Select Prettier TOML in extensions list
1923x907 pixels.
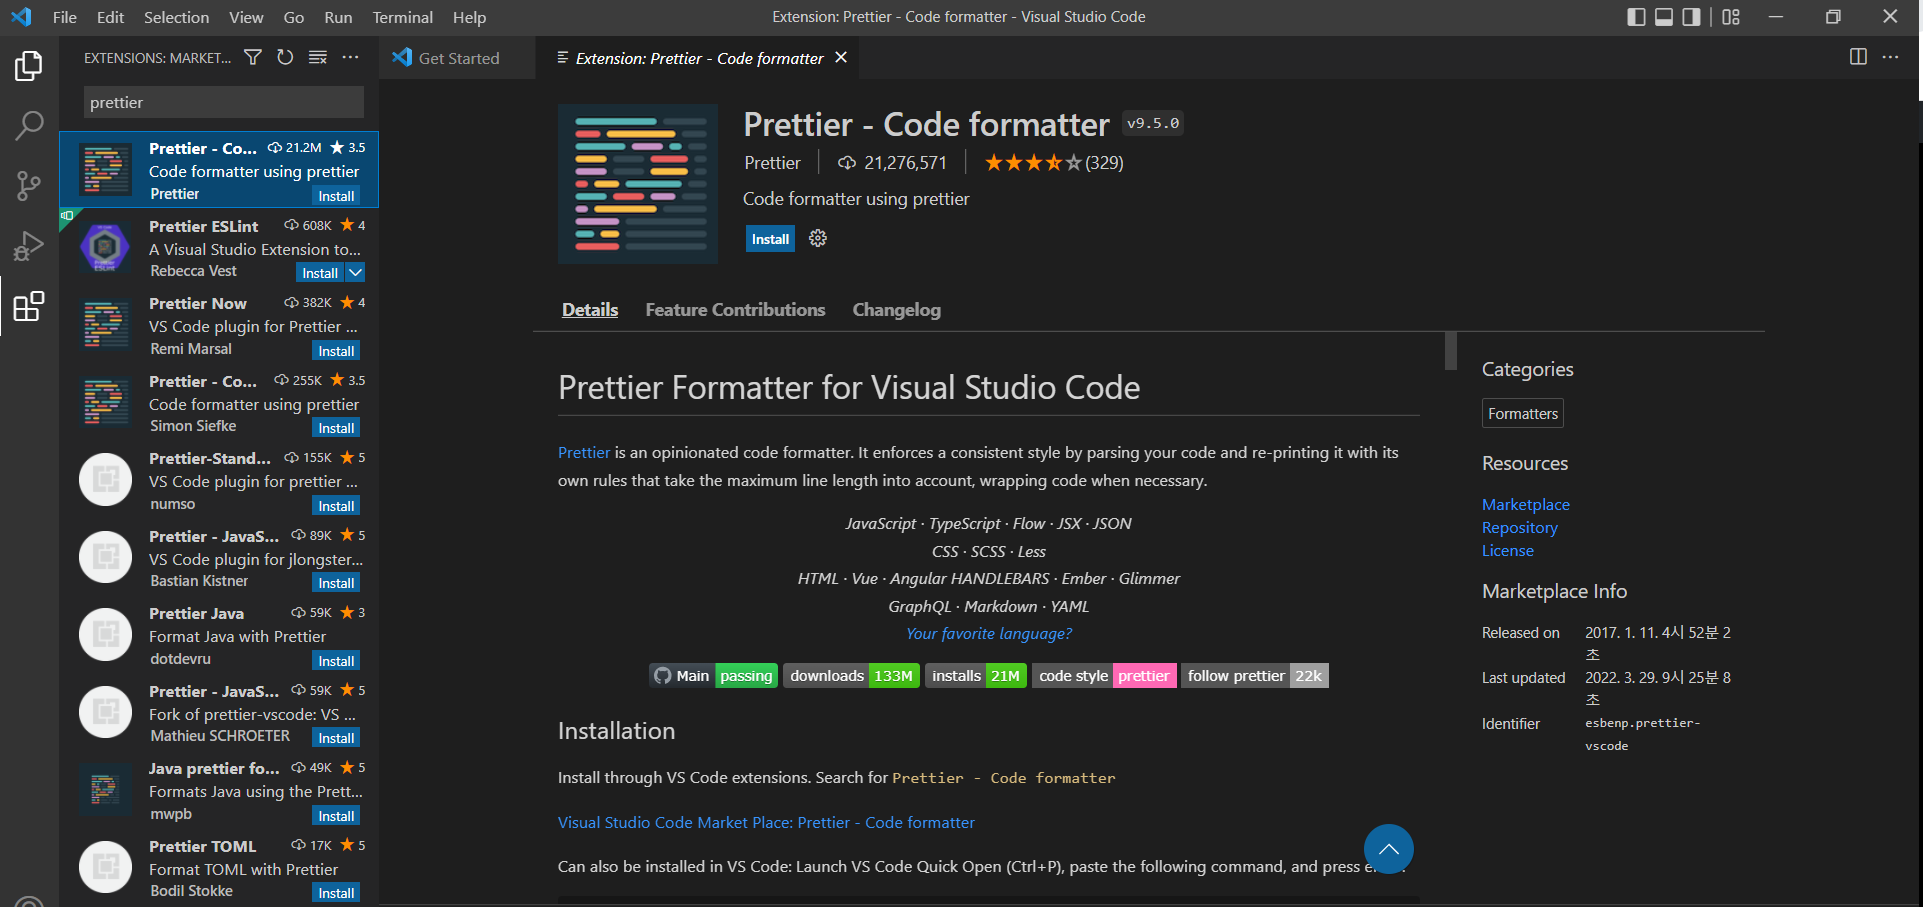219,868
